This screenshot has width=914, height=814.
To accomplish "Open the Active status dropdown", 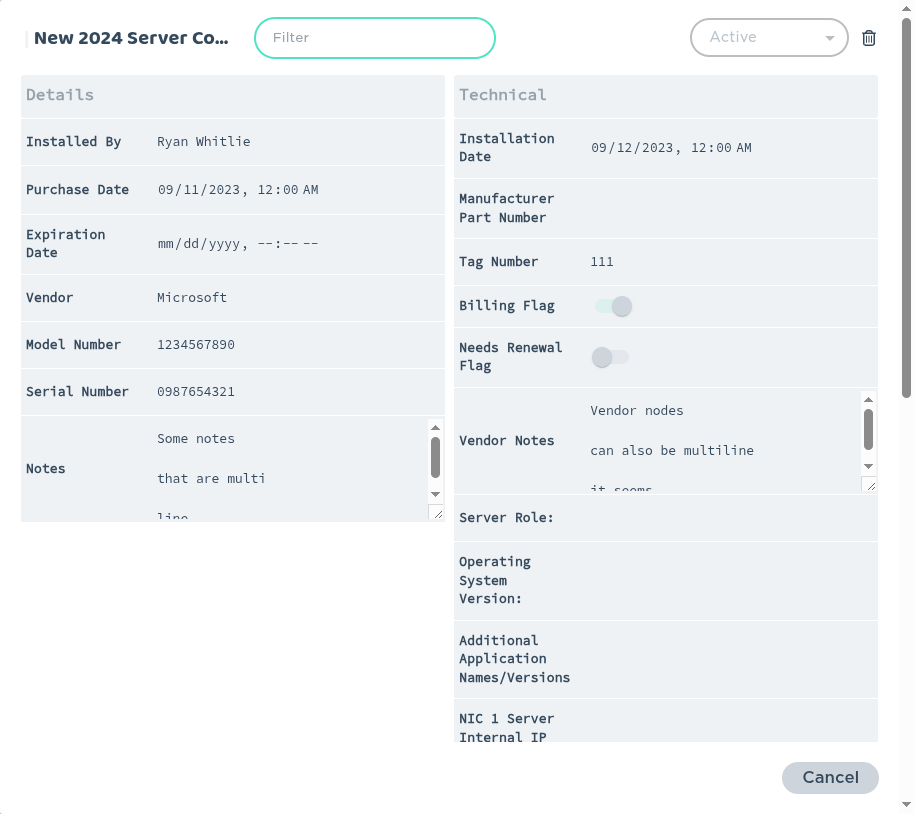I will coord(769,37).
